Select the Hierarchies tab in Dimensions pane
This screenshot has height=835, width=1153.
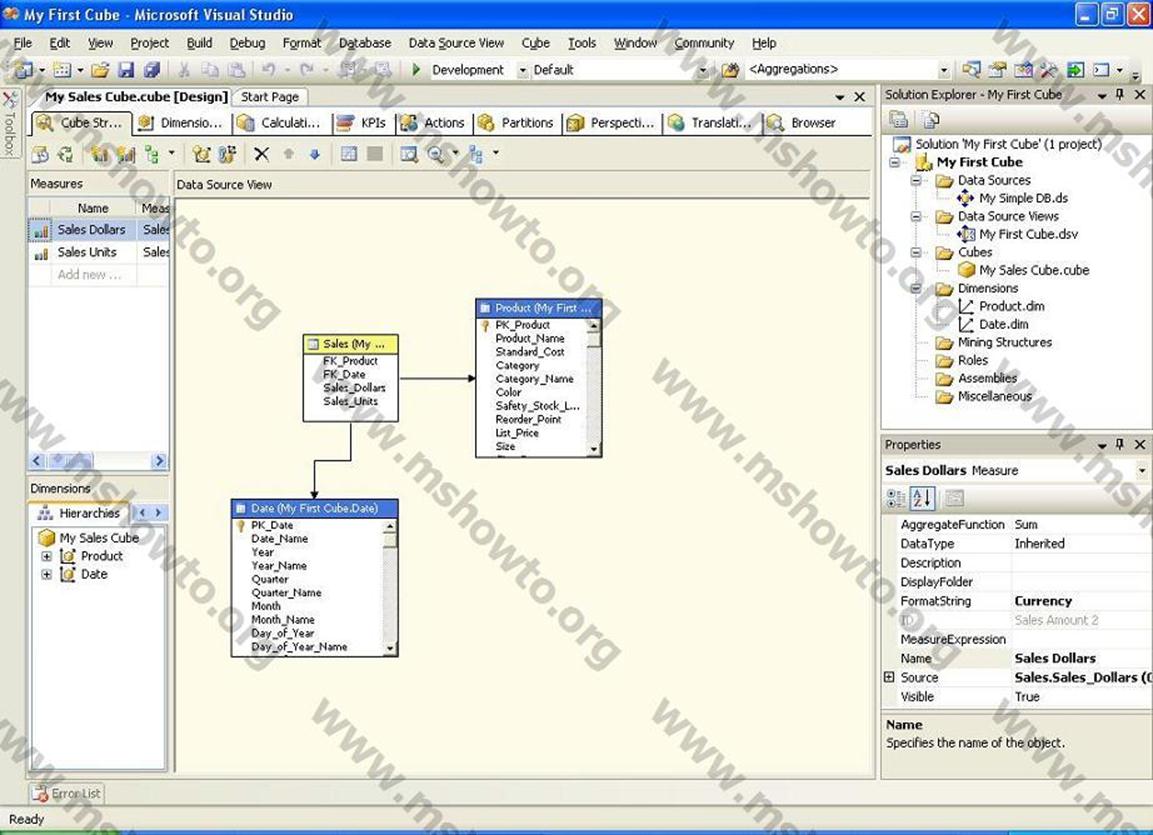79,512
